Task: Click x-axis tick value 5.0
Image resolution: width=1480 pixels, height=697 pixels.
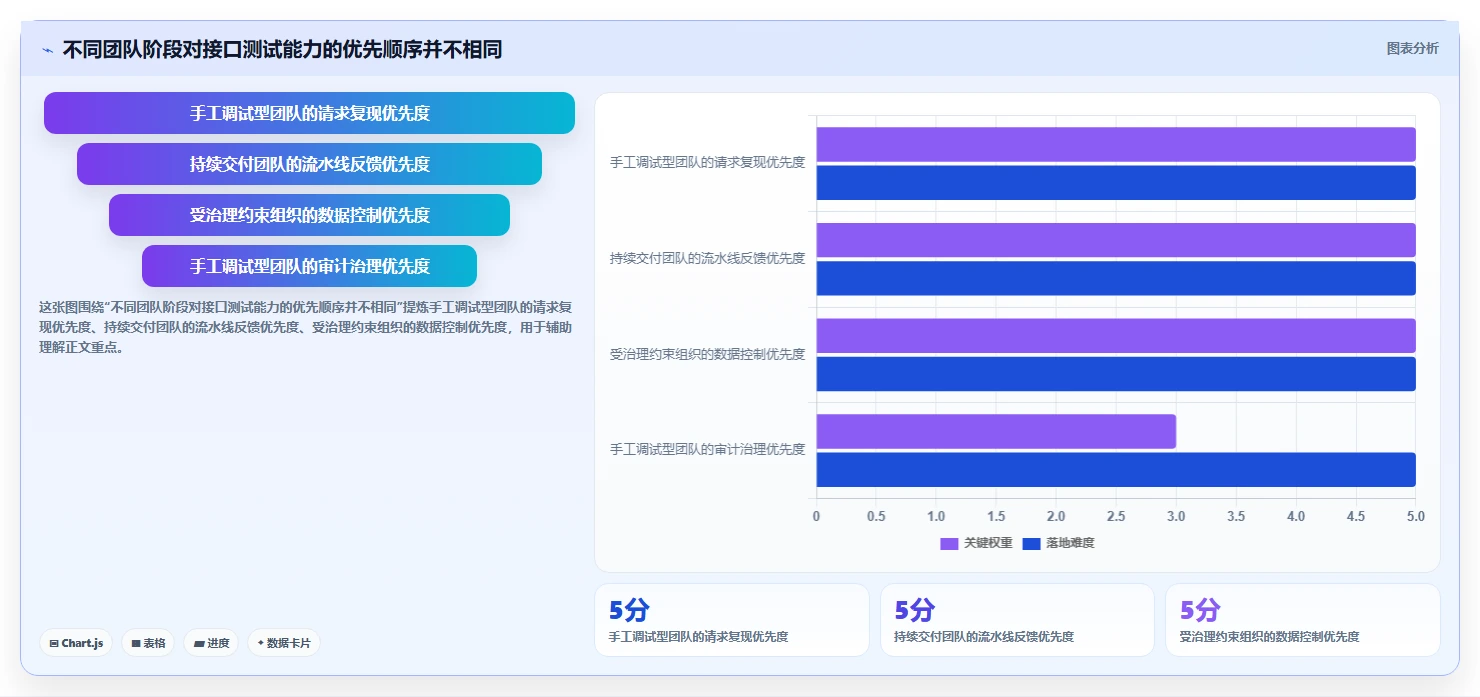Action: (x=1416, y=517)
